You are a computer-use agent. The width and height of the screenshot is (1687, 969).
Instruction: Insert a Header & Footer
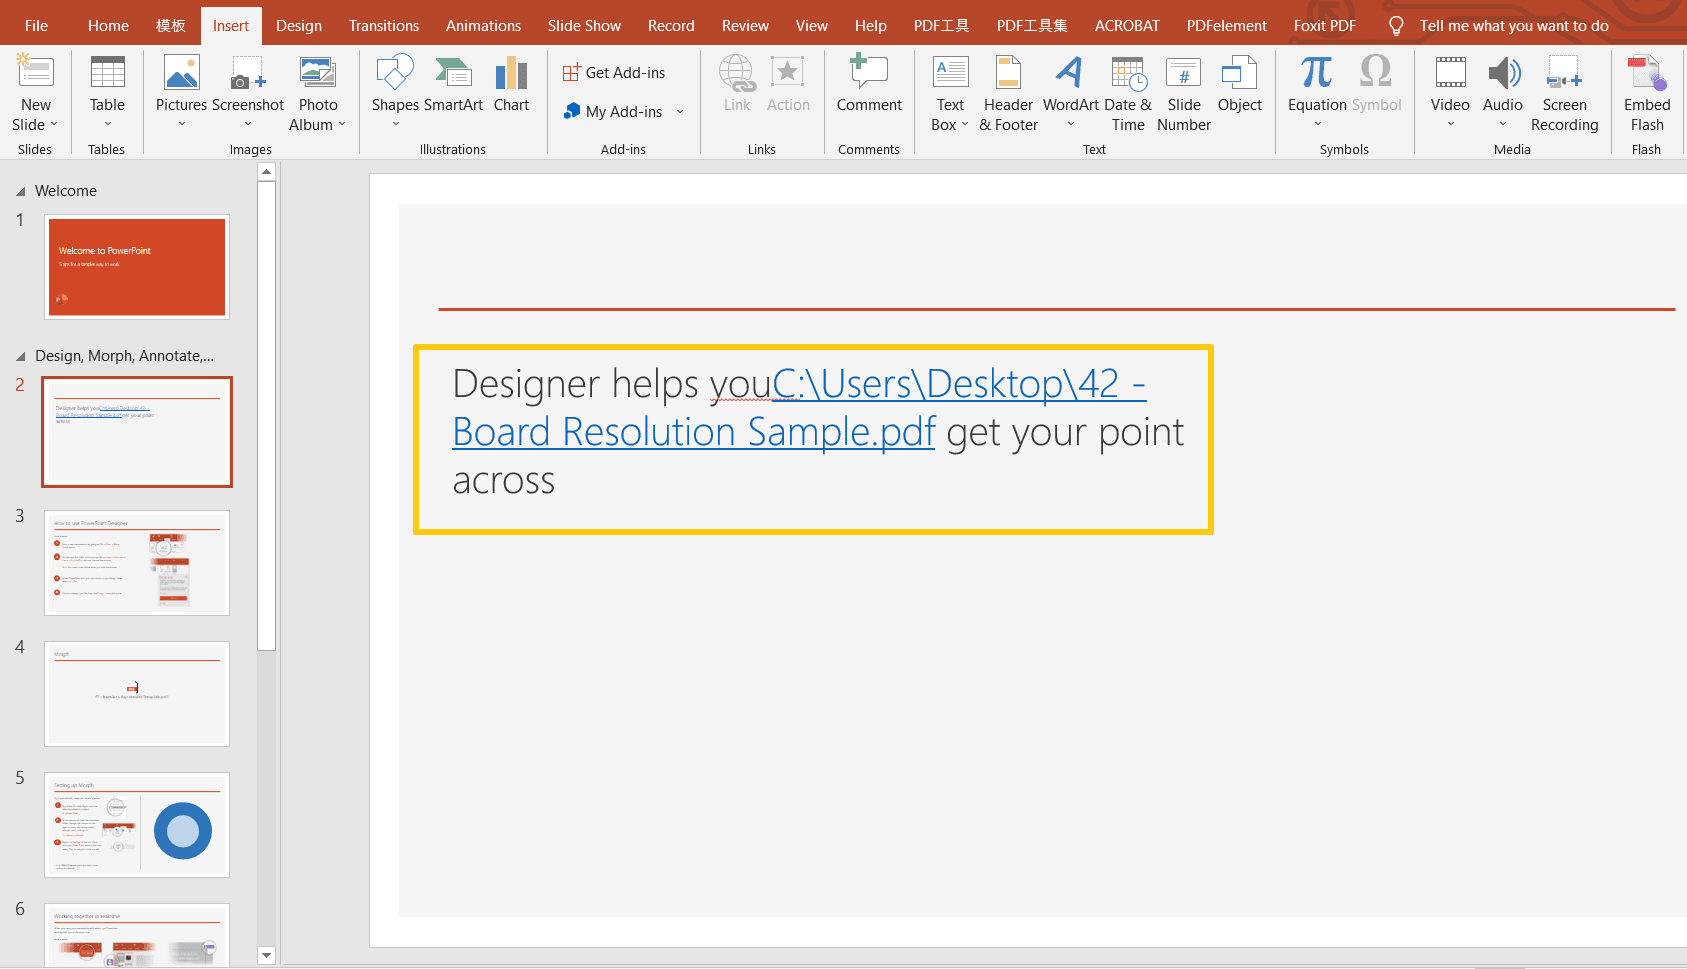1007,94
